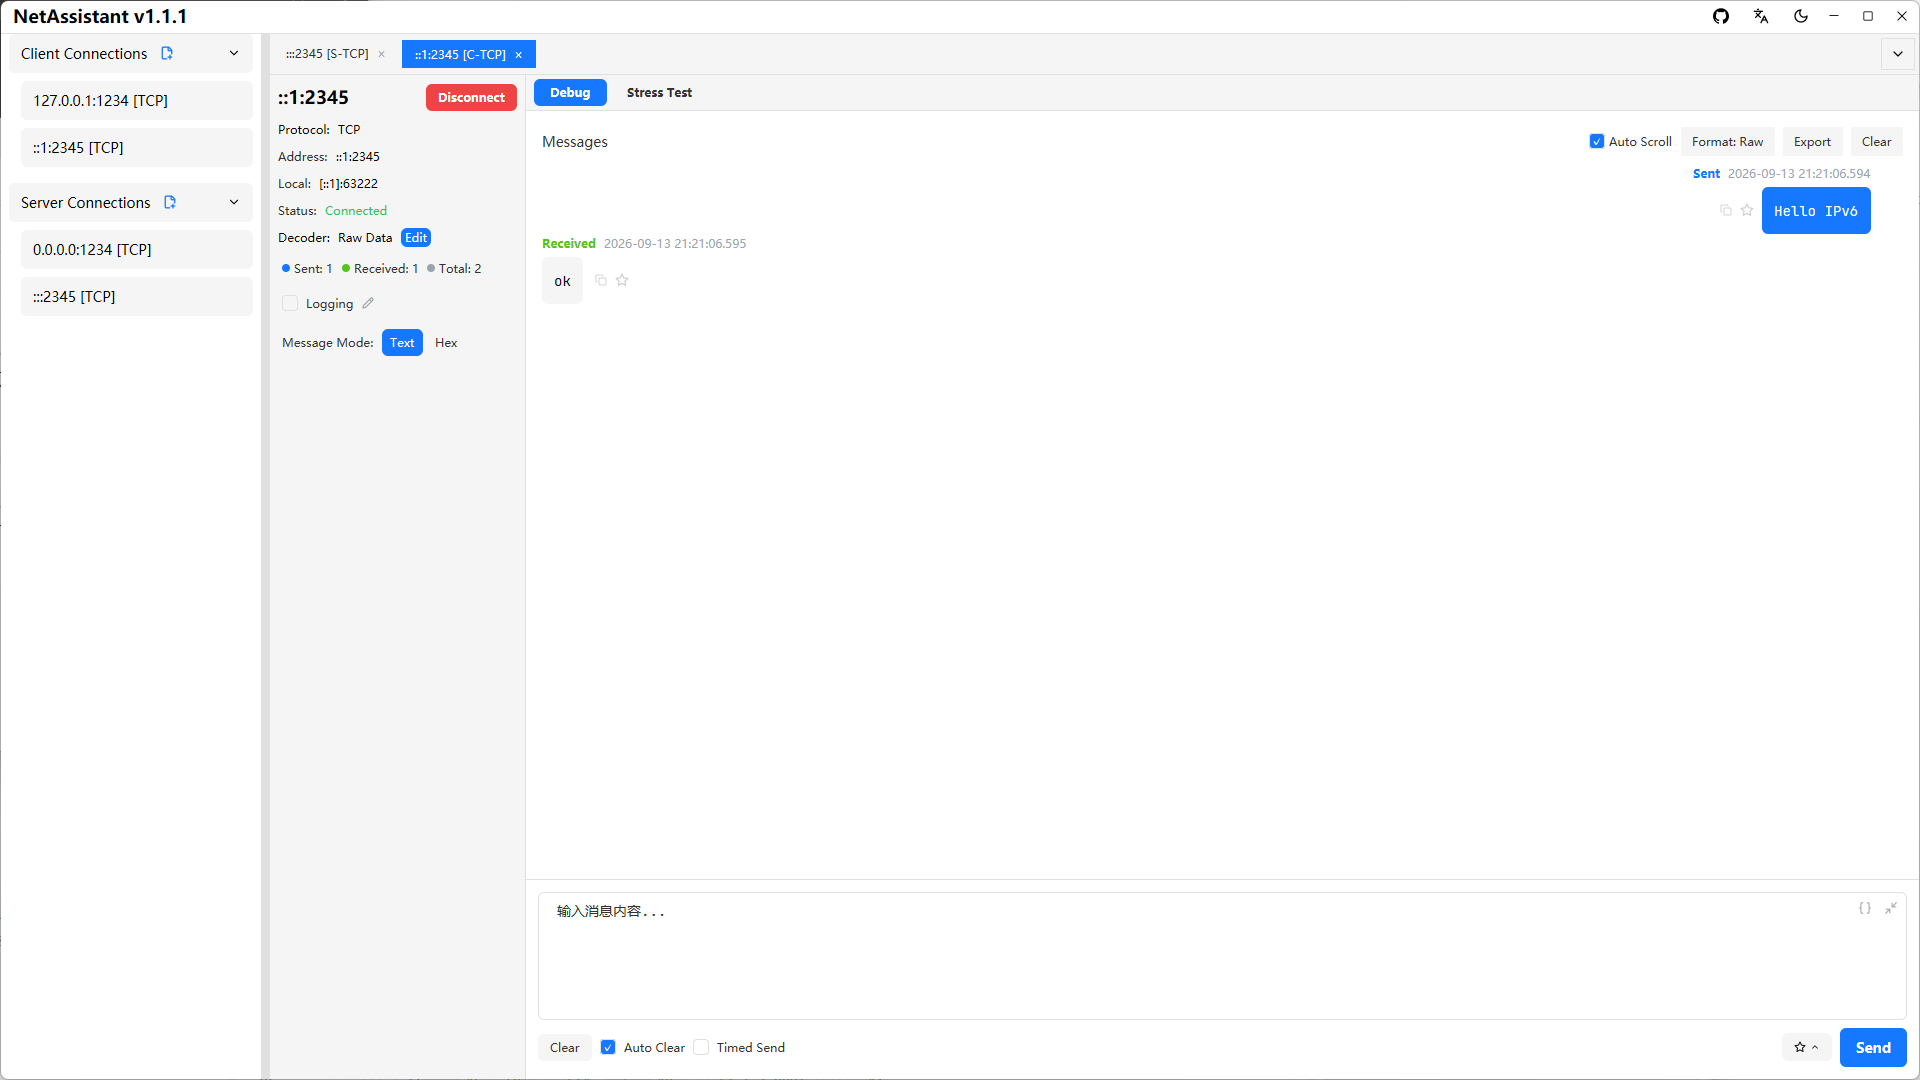Select server connection :::2345 [TCP]
Screen dimensions: 1920x1080
[x=137, y=296]
